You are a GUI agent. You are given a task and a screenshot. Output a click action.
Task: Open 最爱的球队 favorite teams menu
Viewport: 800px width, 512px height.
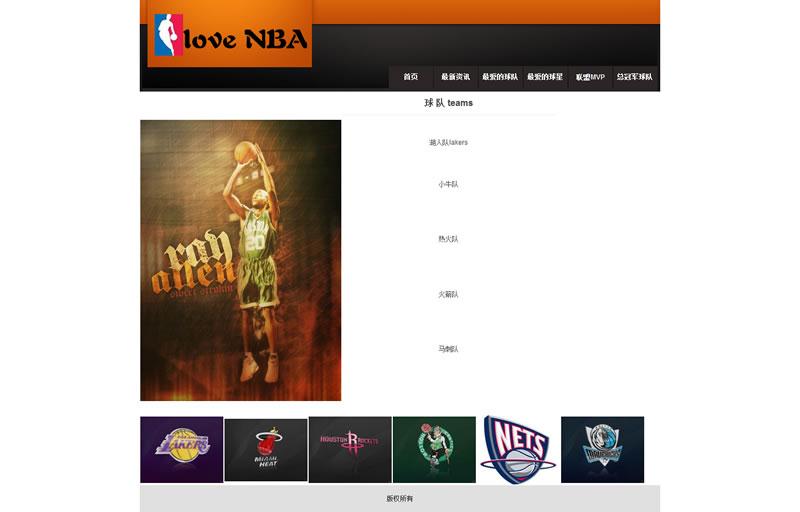click(x=500, y=77)
